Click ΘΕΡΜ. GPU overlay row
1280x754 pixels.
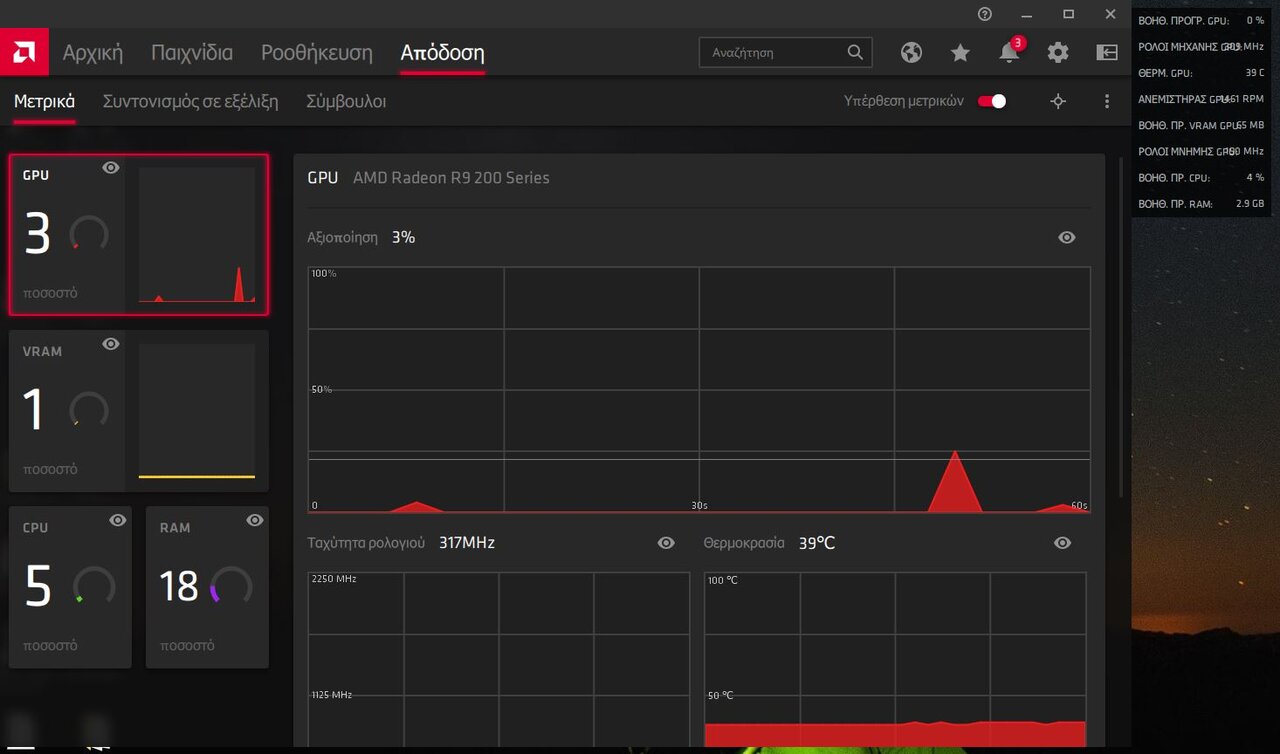click(1201, 73)
